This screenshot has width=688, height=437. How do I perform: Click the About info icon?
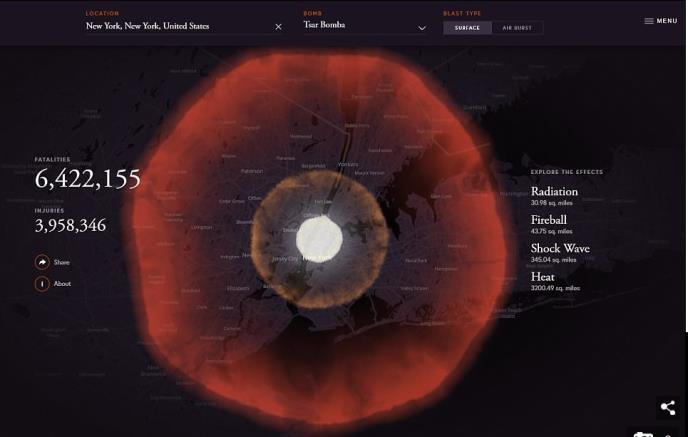[42, 284]
